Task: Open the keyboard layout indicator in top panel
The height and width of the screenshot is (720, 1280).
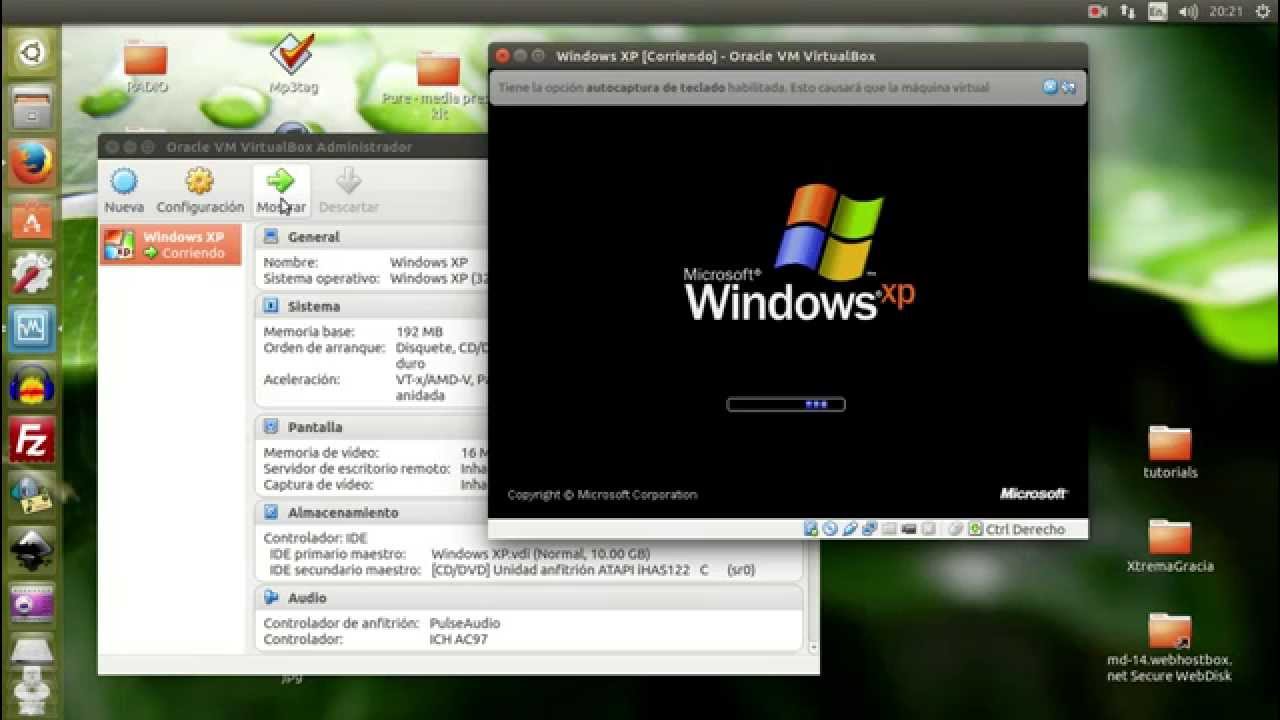Action: click(1157, 12)
